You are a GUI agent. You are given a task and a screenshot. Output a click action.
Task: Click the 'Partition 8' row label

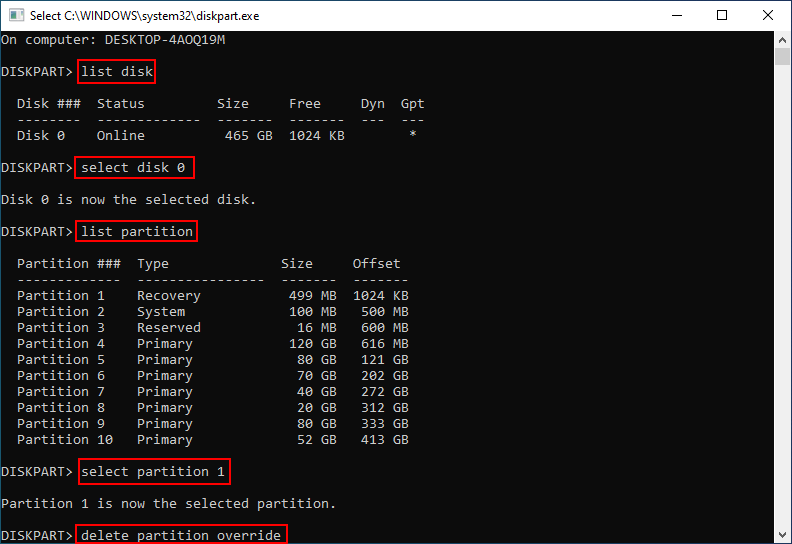point(61,408)
